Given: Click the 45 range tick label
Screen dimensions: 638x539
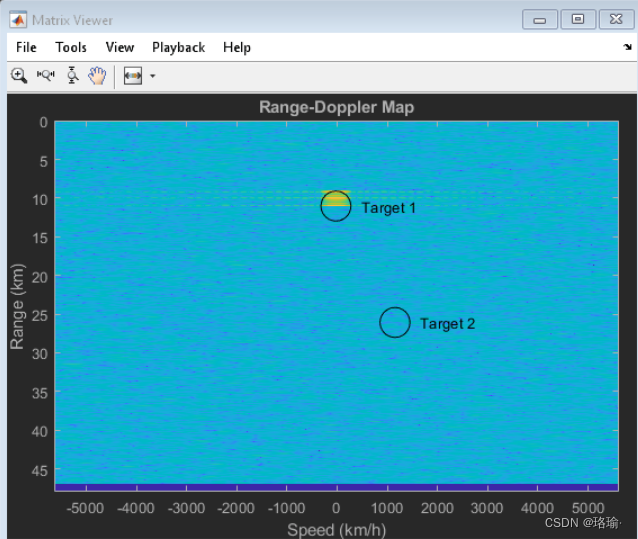Looking at the screenshot, I should click(x=40, y=471).
